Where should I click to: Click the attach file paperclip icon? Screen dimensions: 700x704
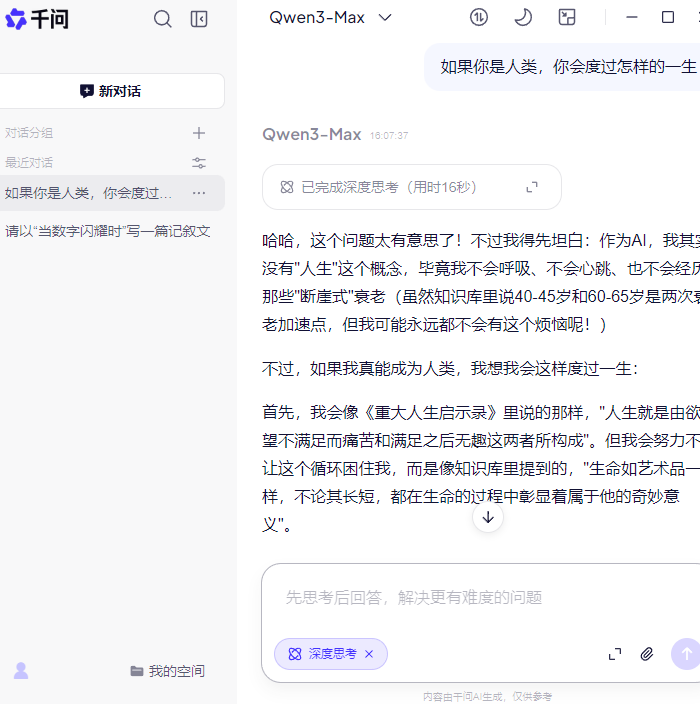647,654
